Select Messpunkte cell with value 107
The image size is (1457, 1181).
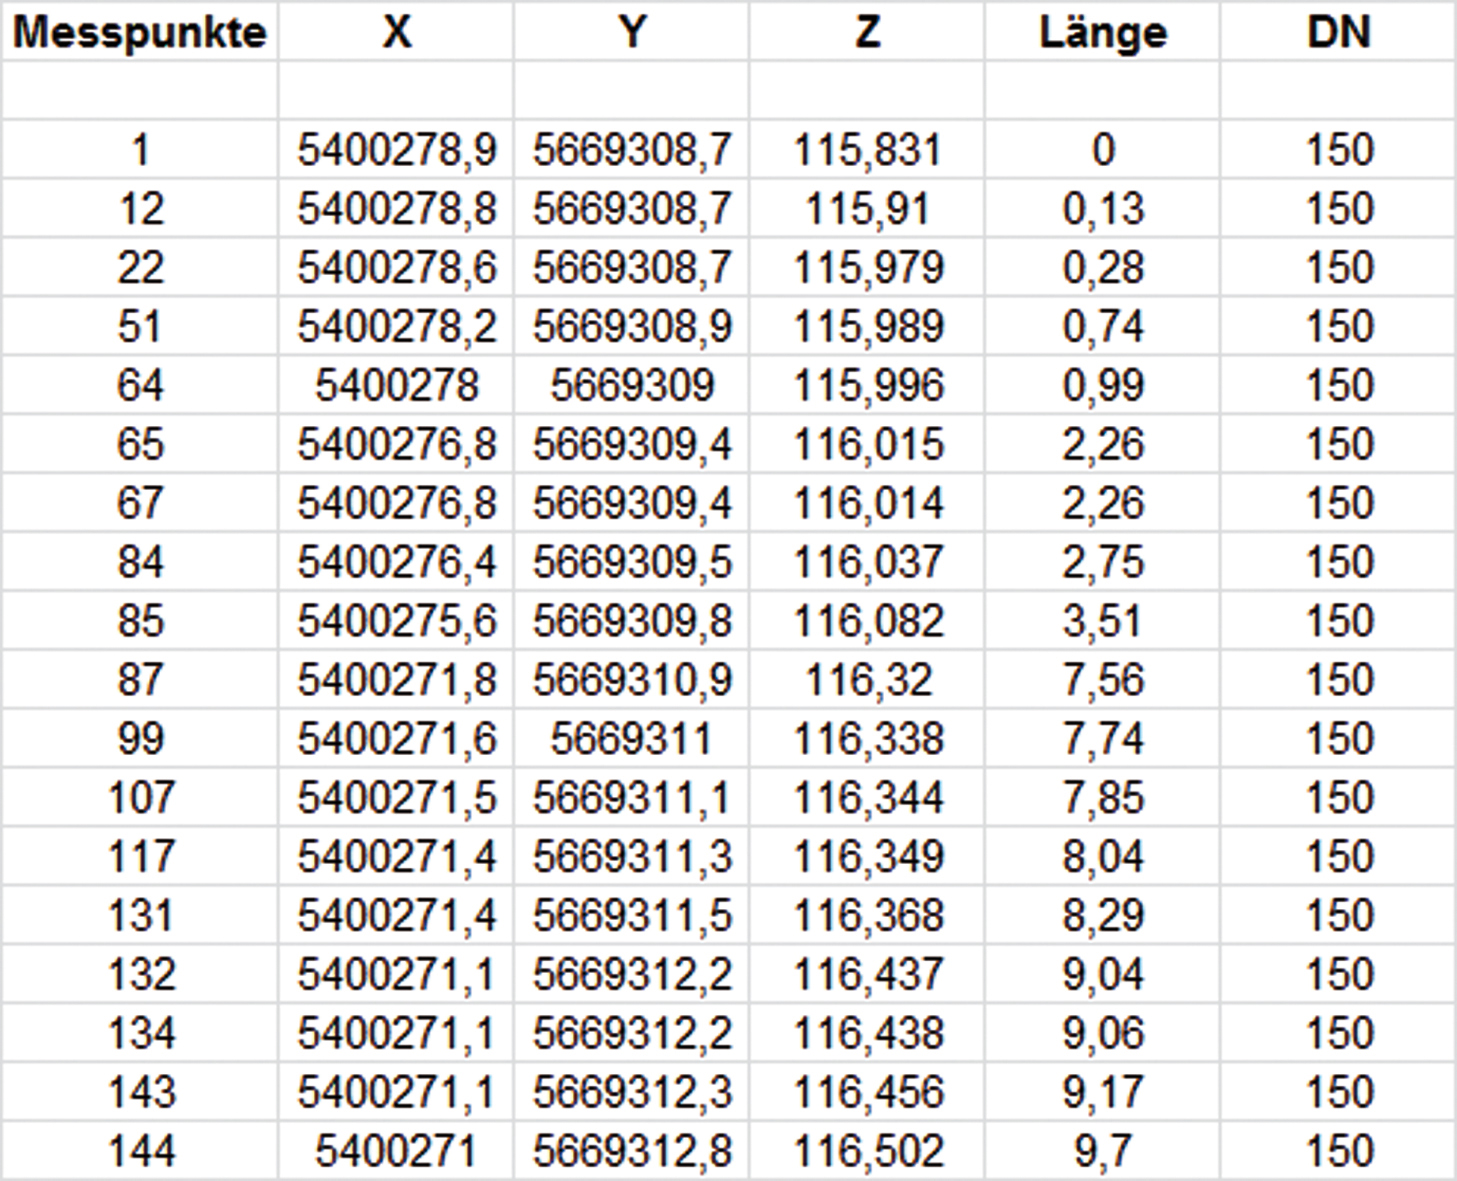point(141,798)
